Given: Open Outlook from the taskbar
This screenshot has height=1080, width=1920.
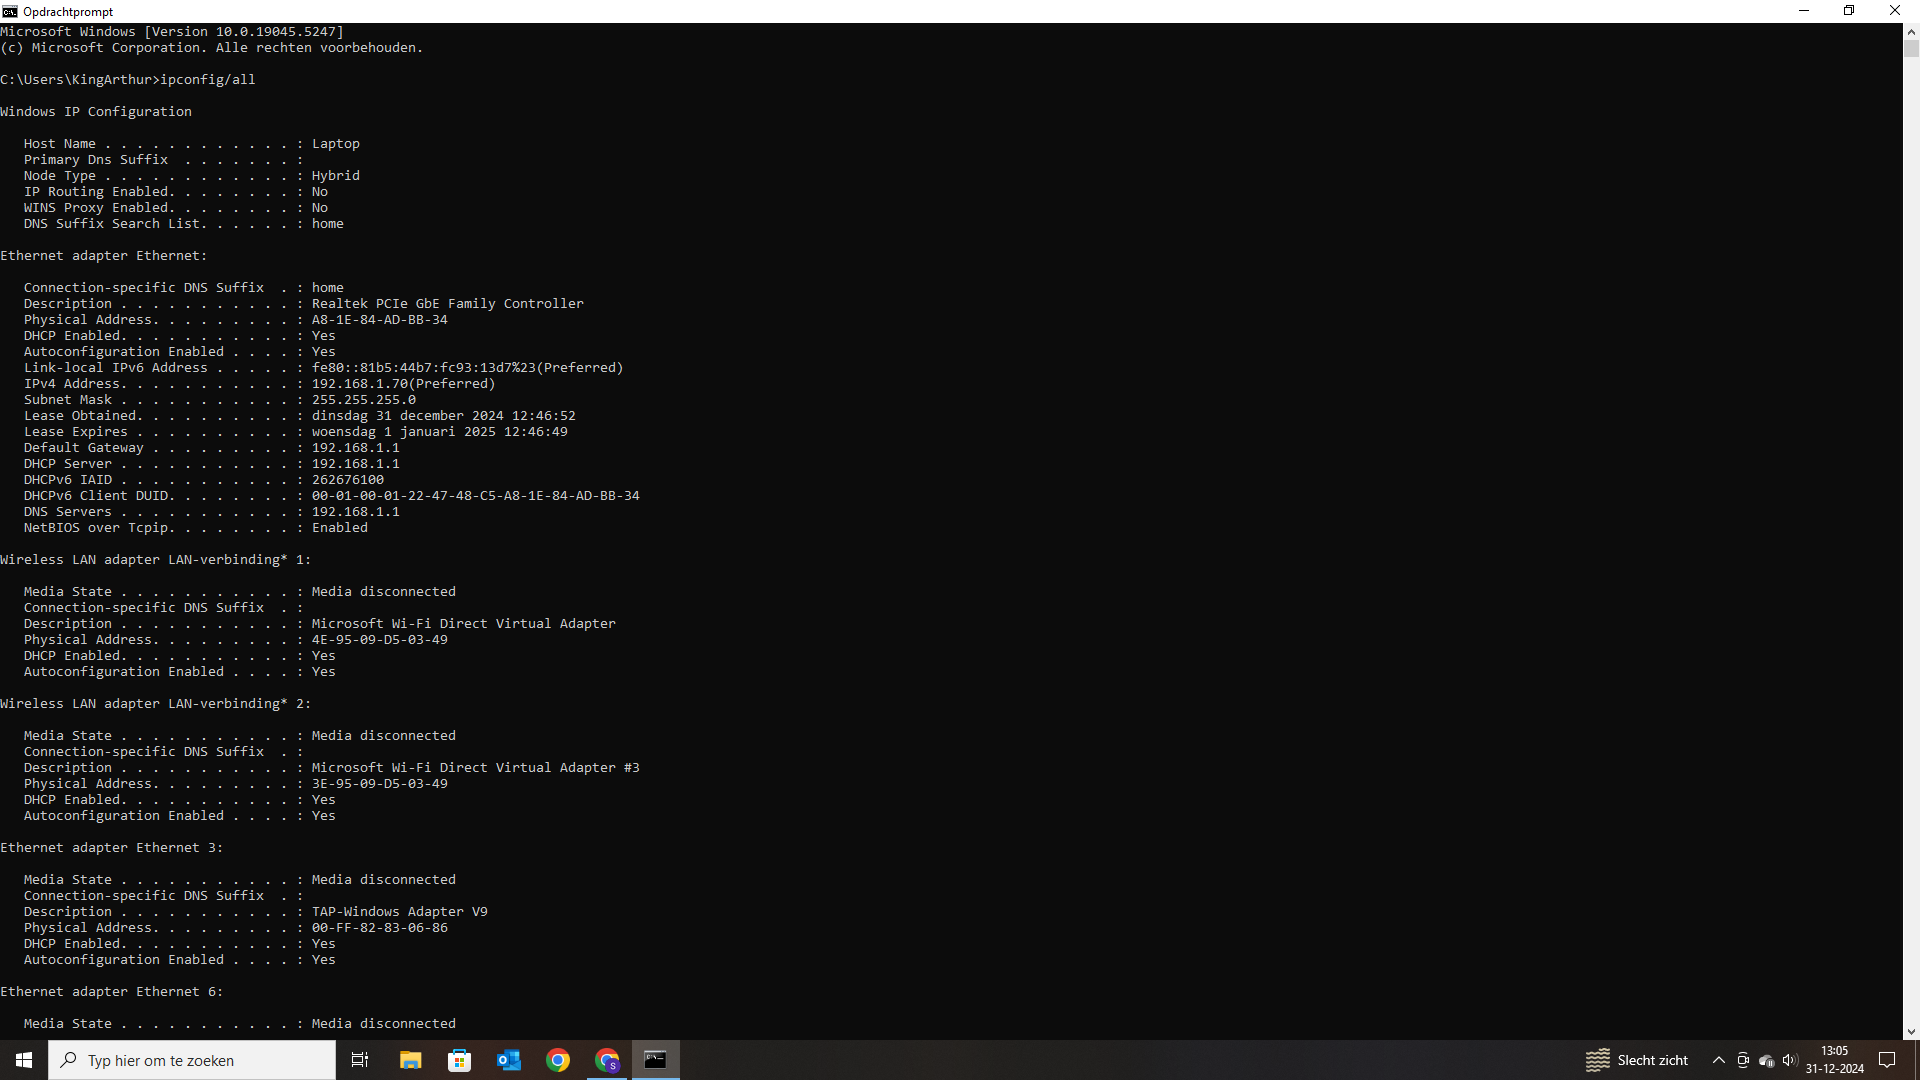Looking at the screenshot, I should coord(508,1060).
